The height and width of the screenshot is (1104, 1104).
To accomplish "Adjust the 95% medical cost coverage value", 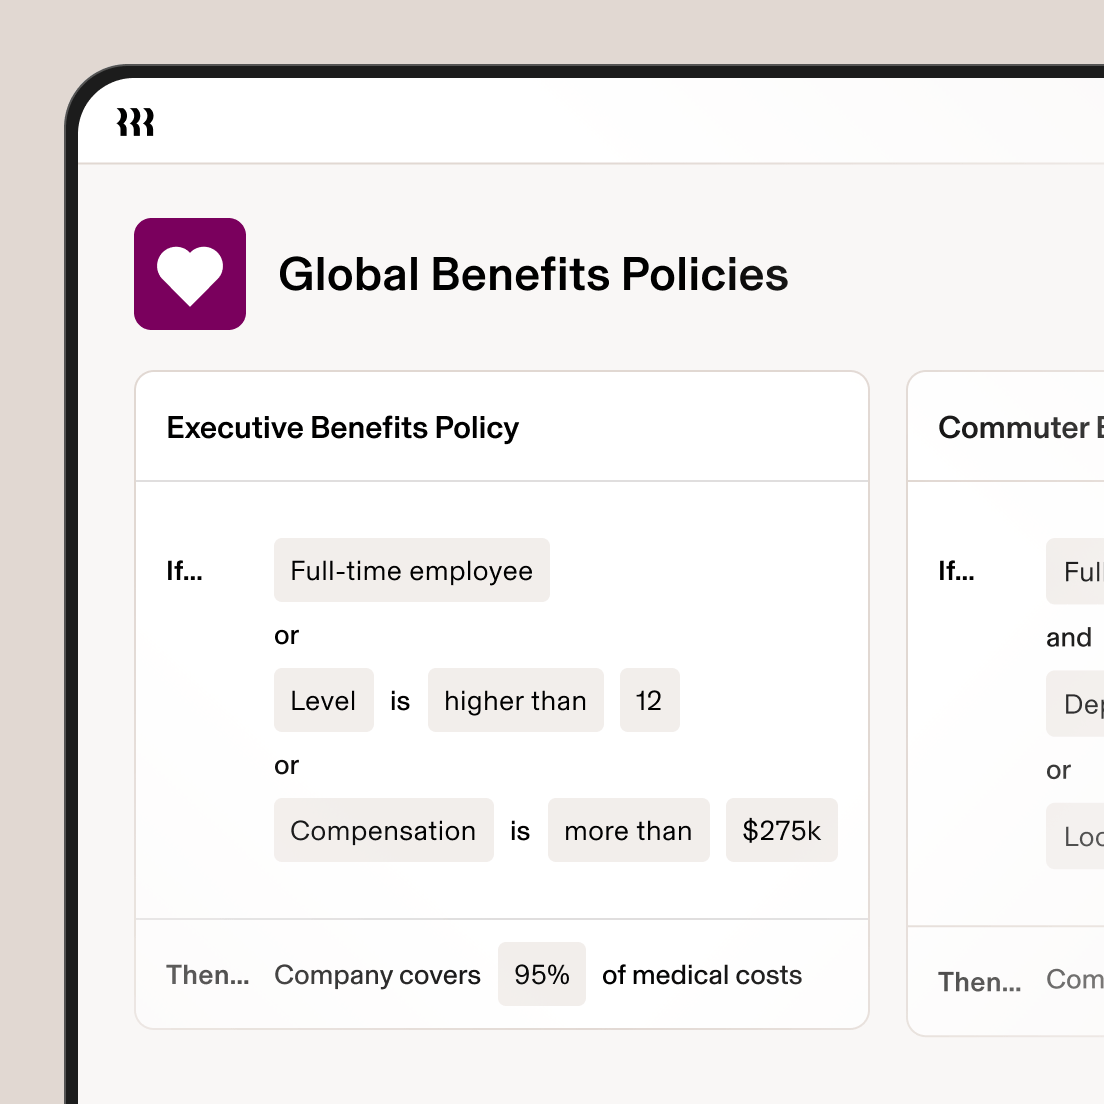I will click(541, 974).
